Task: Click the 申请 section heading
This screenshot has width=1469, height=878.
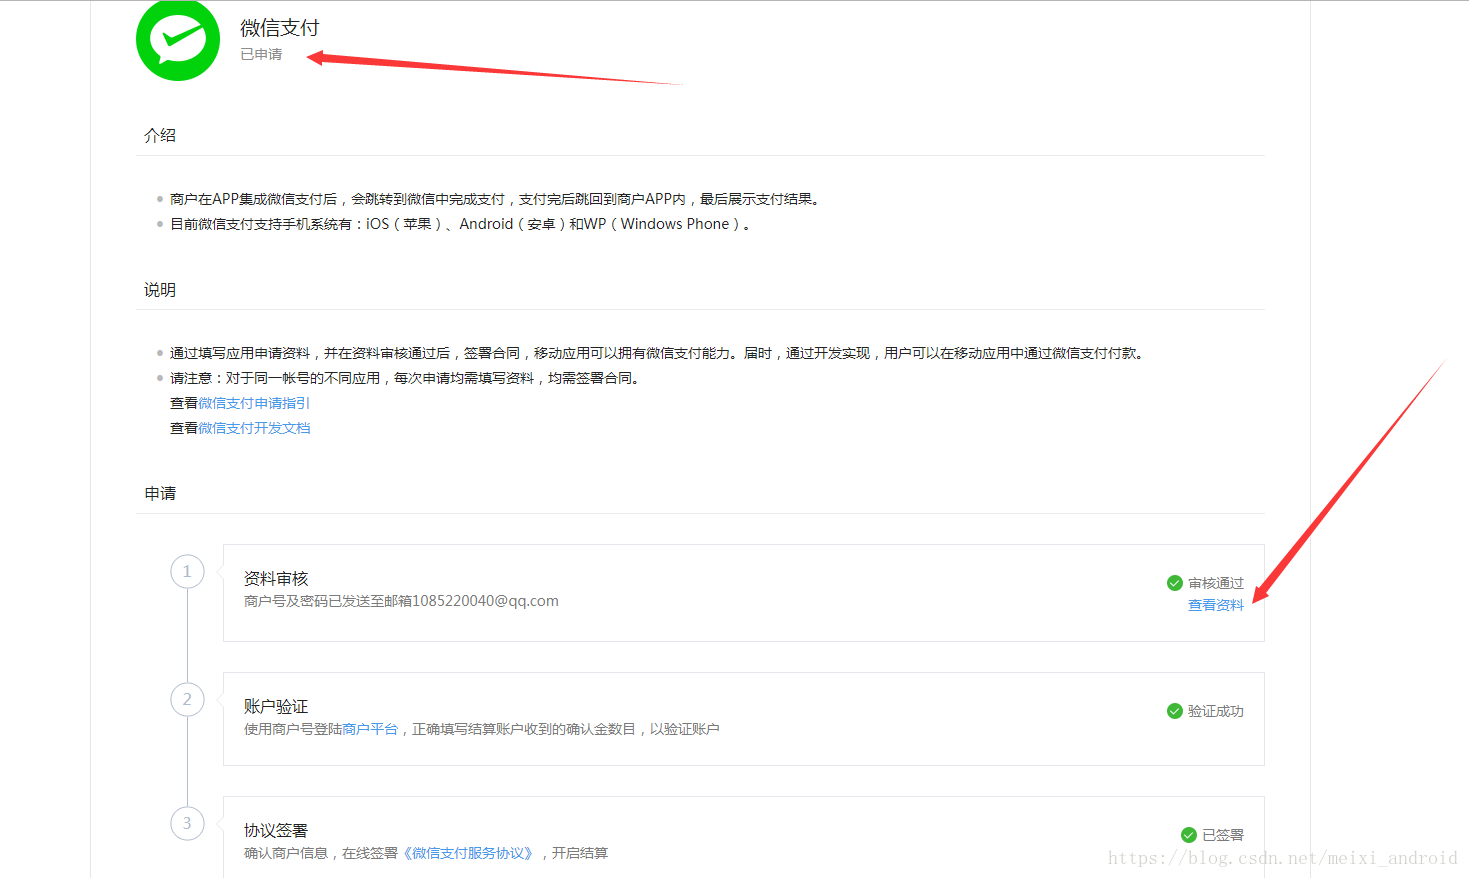Action: tap(160, 493)
